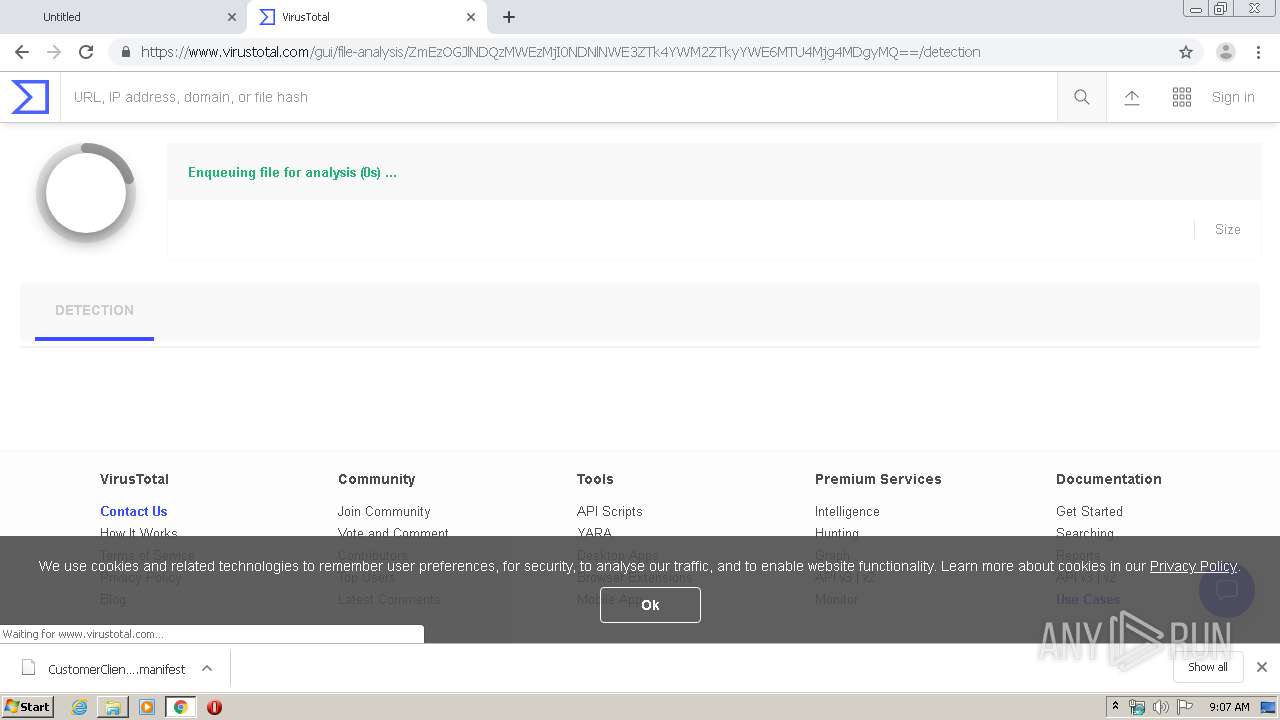
Task: Open Chrome profile avatar icon
Action: 1226,52
